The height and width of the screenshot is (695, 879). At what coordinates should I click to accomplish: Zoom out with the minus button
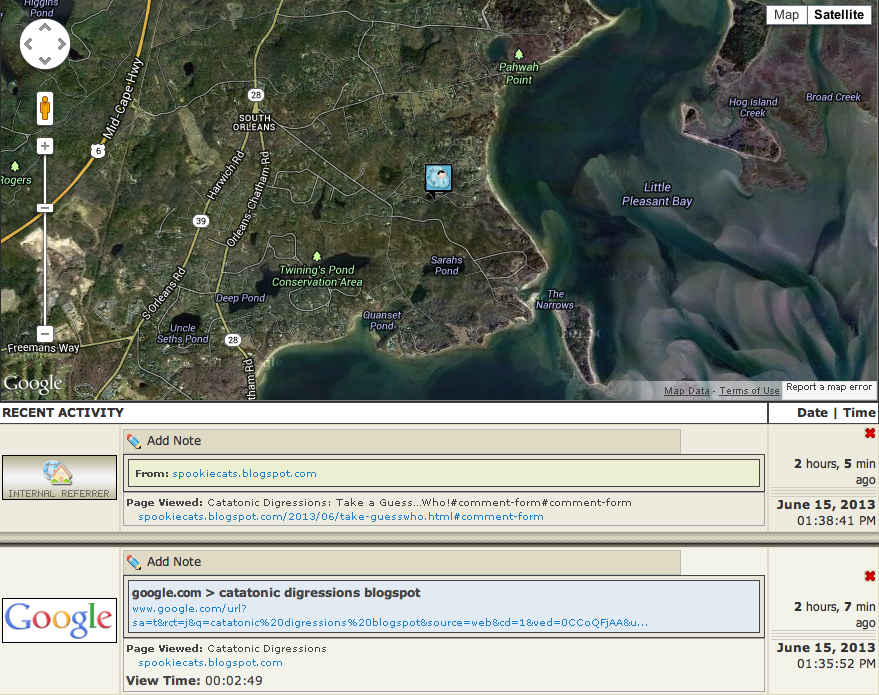[45, 333]
